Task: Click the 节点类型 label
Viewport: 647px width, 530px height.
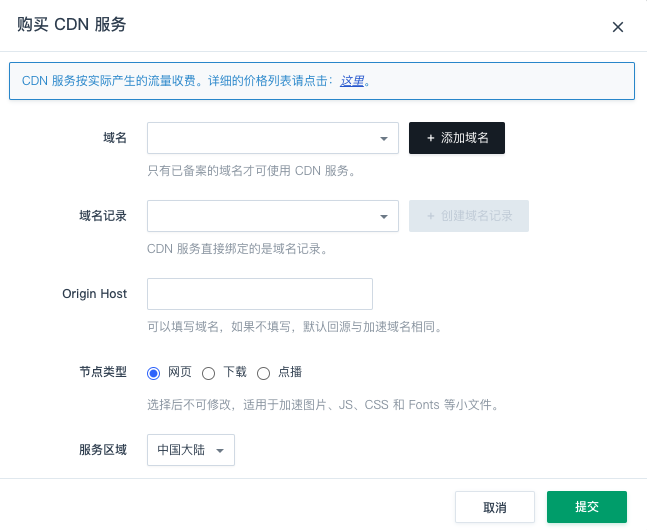Action: tap(103, 372)
